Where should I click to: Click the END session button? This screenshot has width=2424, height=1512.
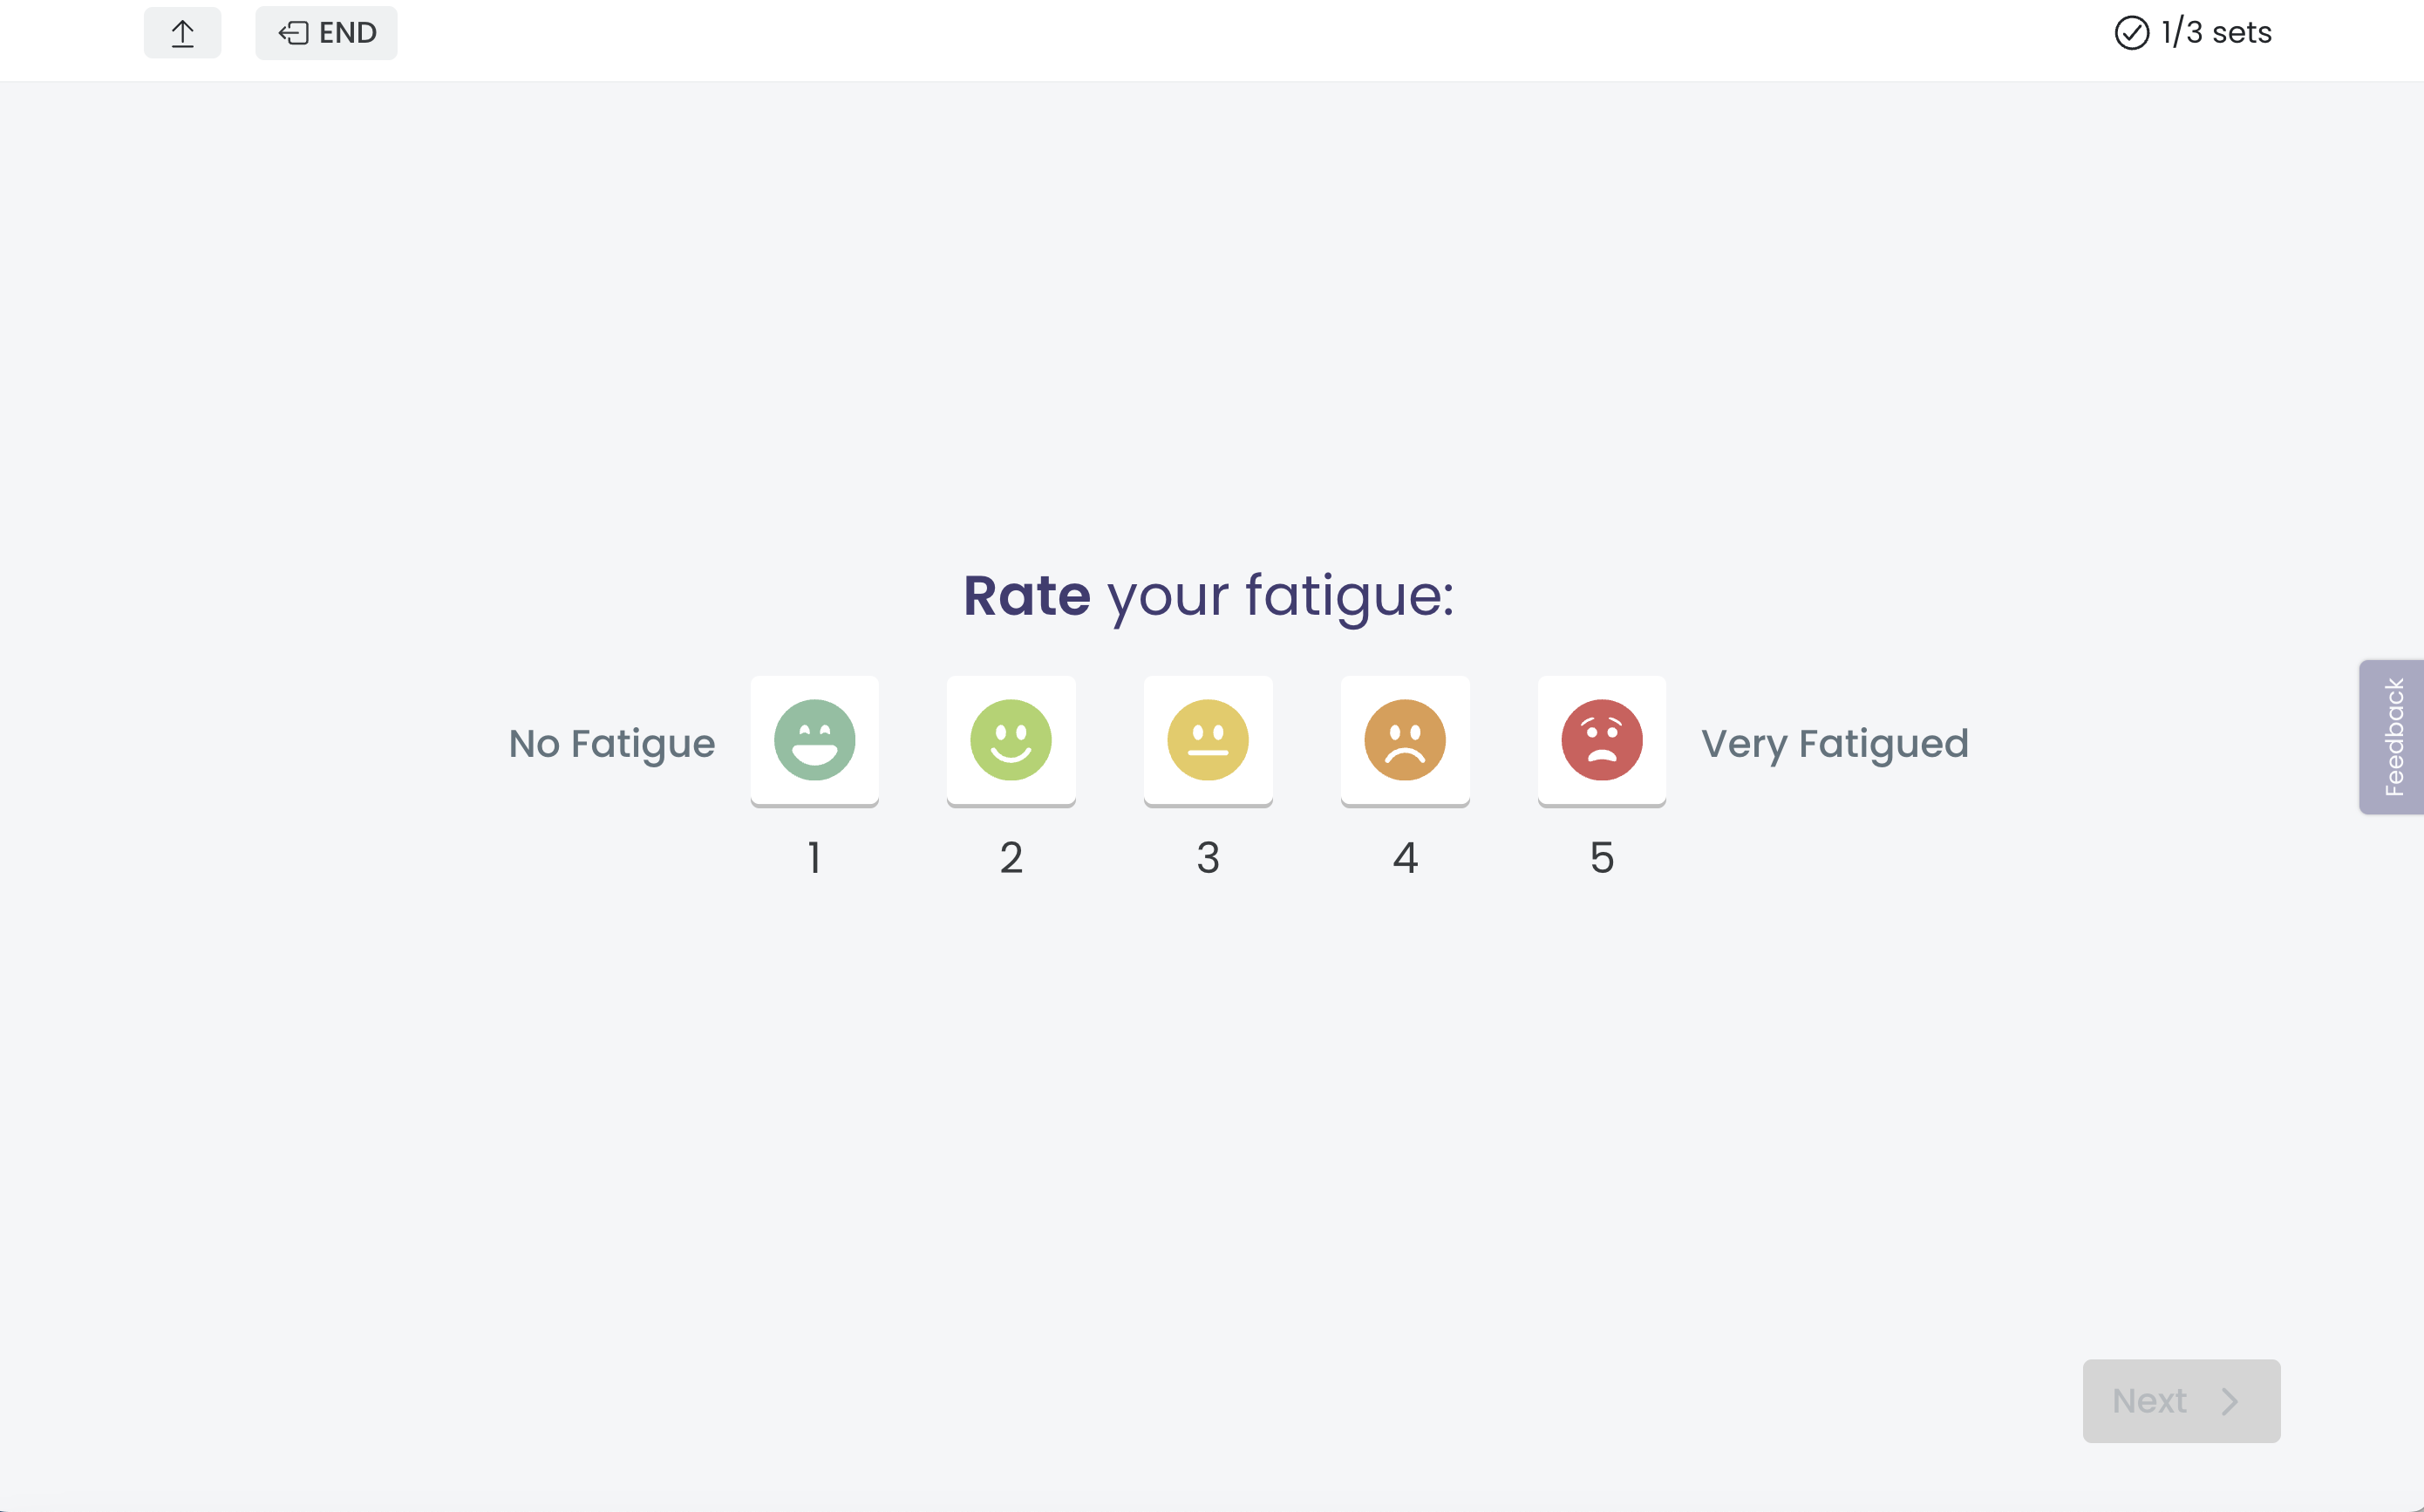click(326, 33)
